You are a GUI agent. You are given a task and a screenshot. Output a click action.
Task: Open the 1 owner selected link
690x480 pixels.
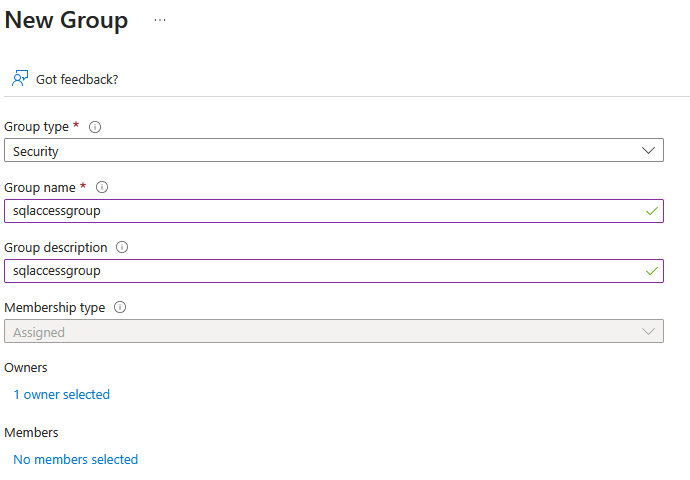pos(61,395)
